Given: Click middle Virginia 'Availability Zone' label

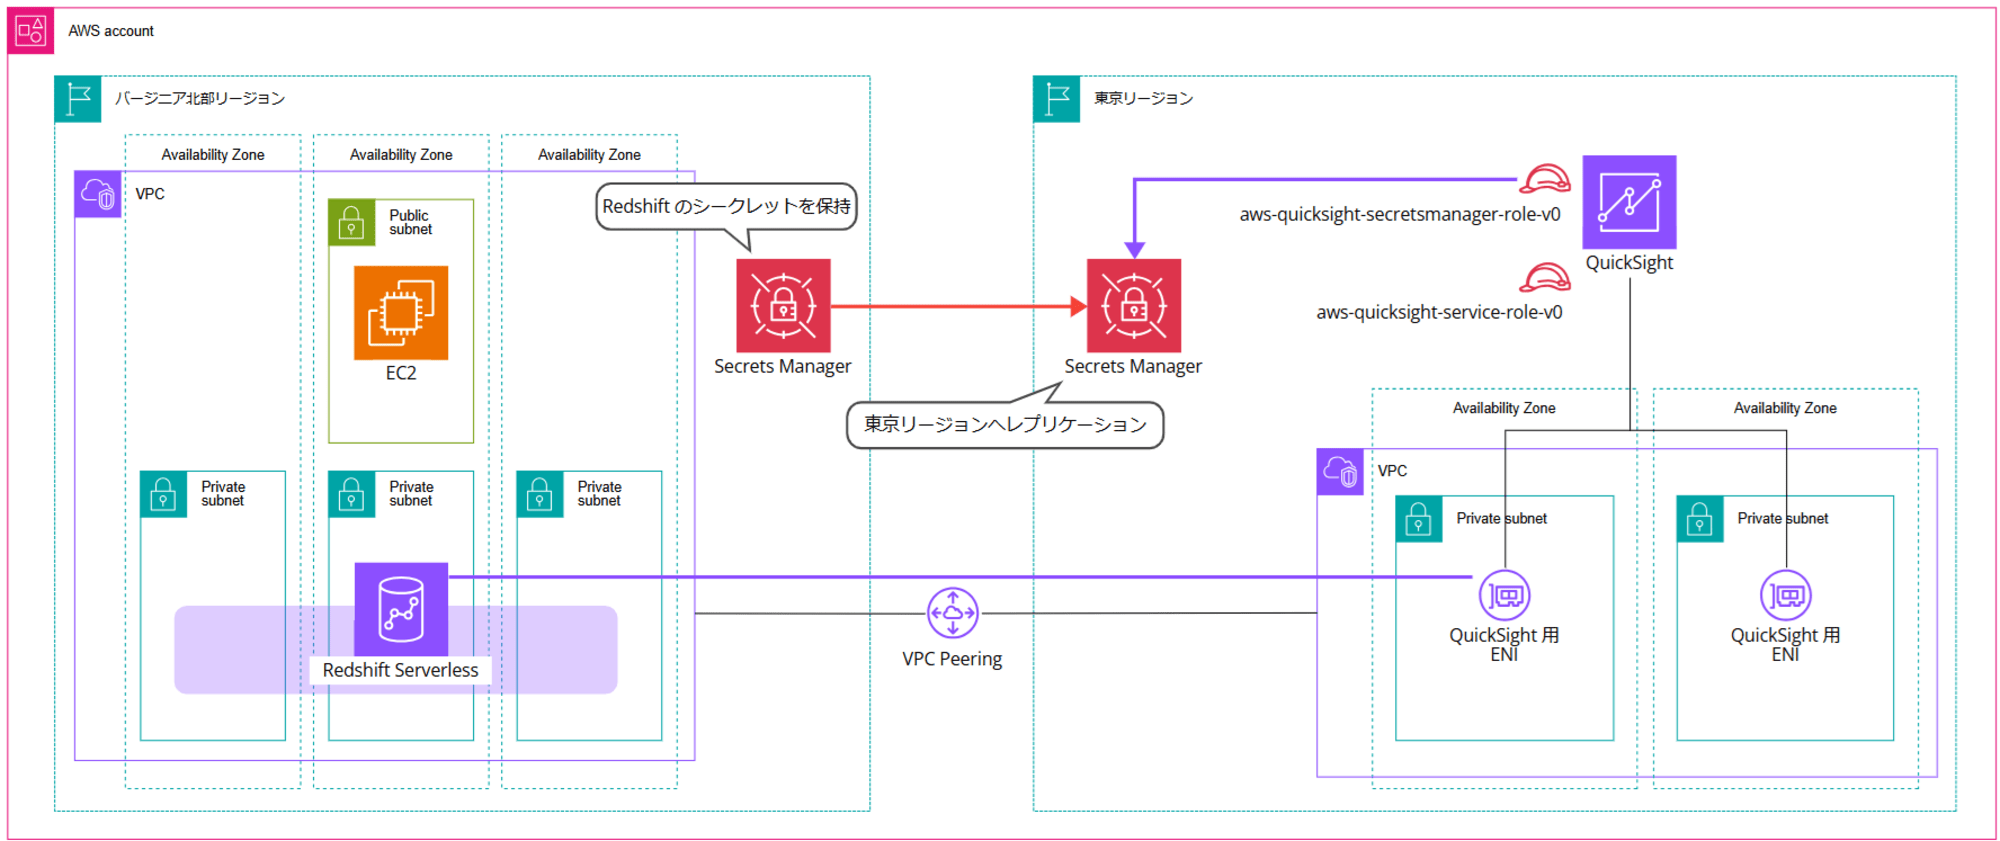Looking at the screenshot, I should [x=401, y=155].
